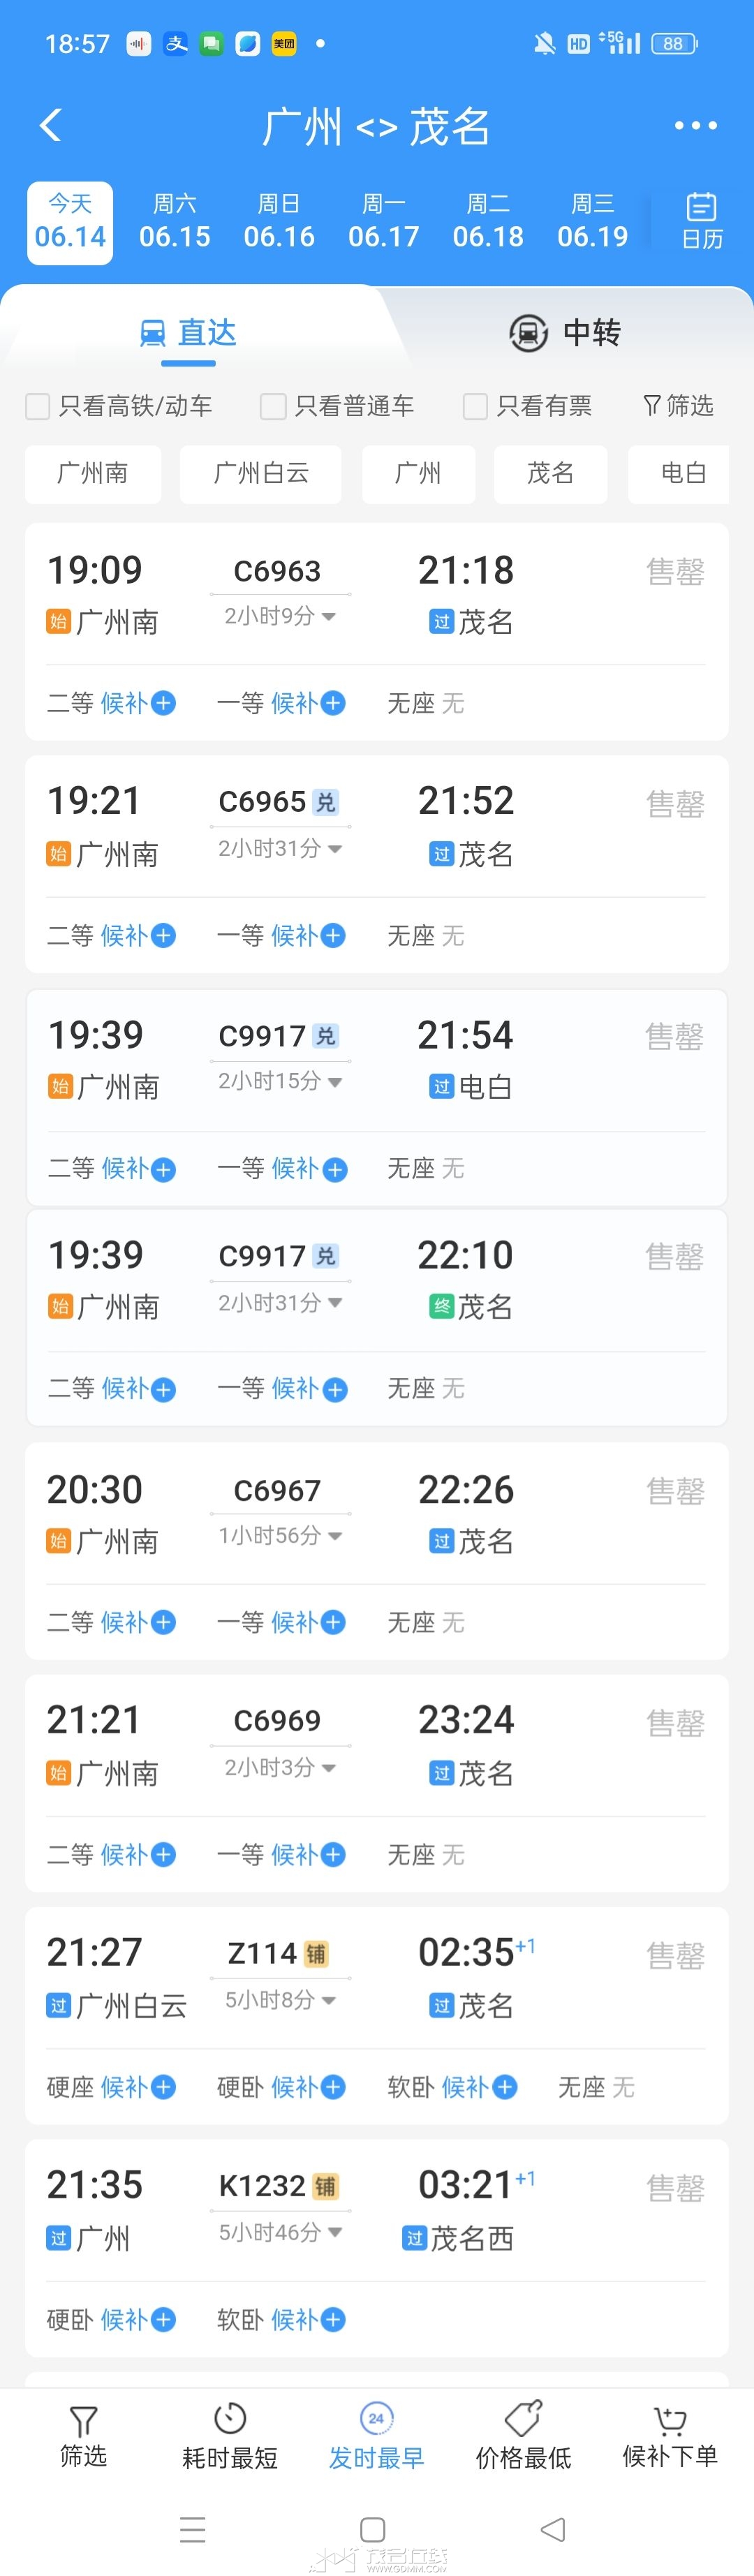This screenshot has height=2576, width=754.
Task: Select date tab 周六 06.15
Action: coord(175,222)
